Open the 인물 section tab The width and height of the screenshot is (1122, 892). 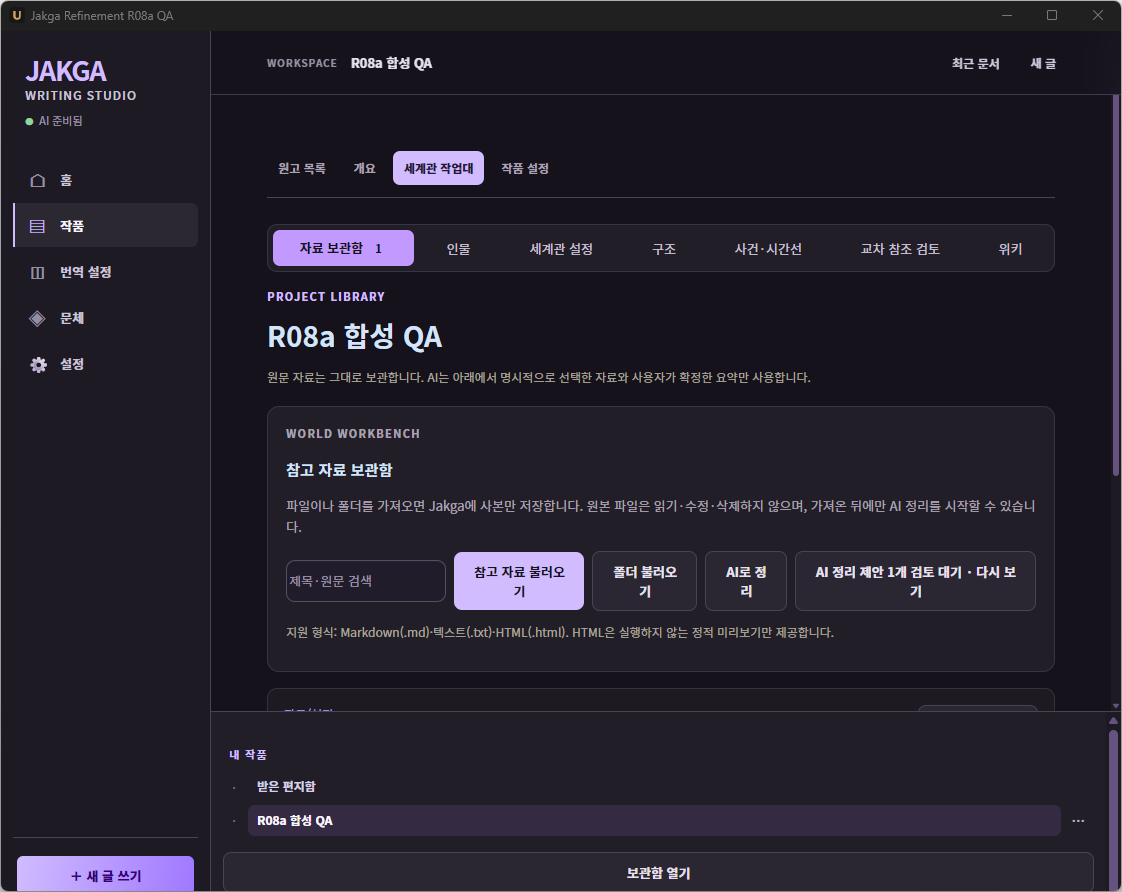[458, 249]
